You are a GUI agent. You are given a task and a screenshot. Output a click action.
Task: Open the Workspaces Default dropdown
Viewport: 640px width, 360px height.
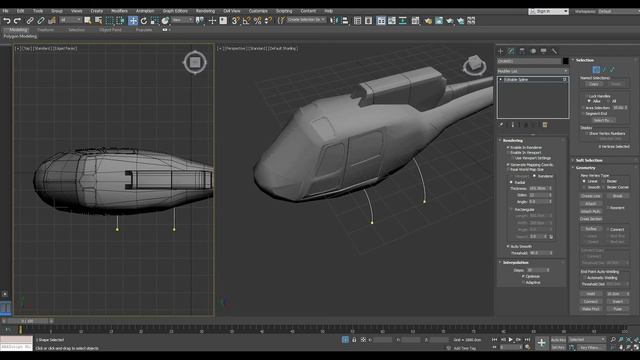click(618, 11)
